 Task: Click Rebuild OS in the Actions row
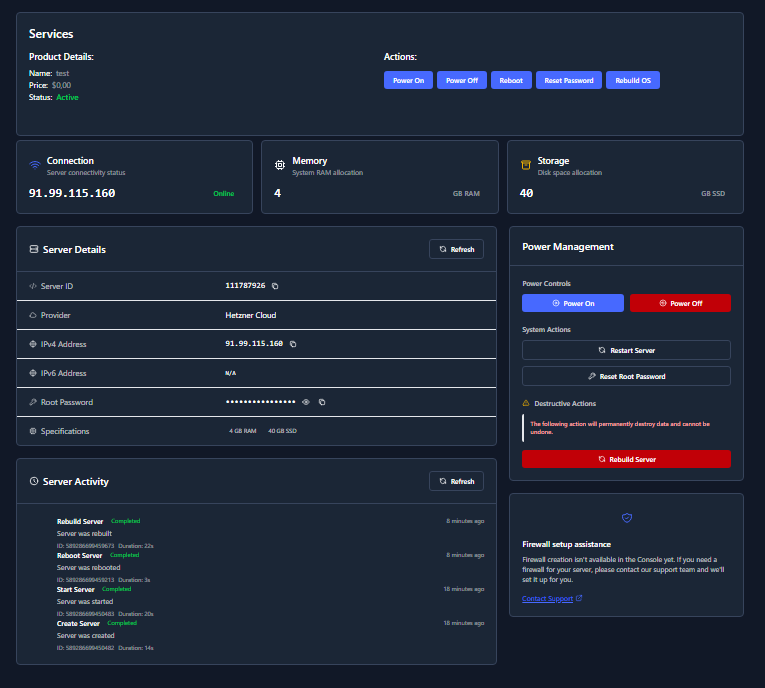click(x=632, y=80)
